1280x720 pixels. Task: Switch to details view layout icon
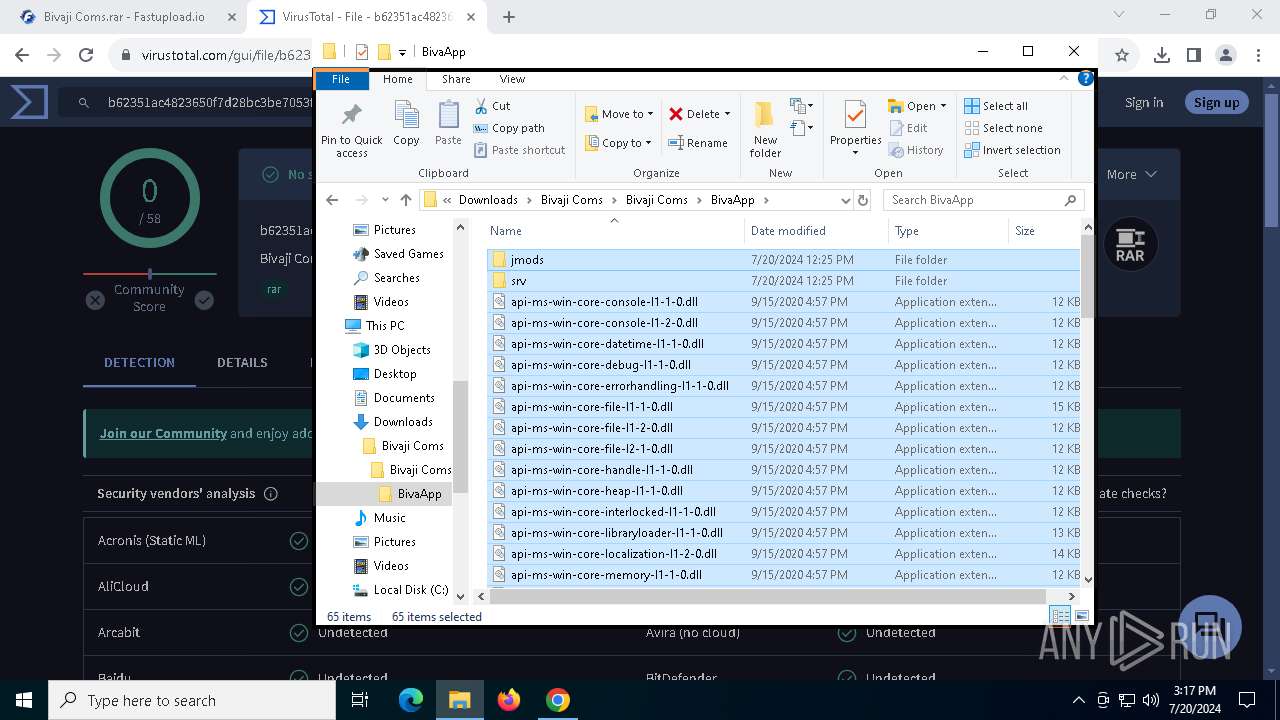(1060, 617)
